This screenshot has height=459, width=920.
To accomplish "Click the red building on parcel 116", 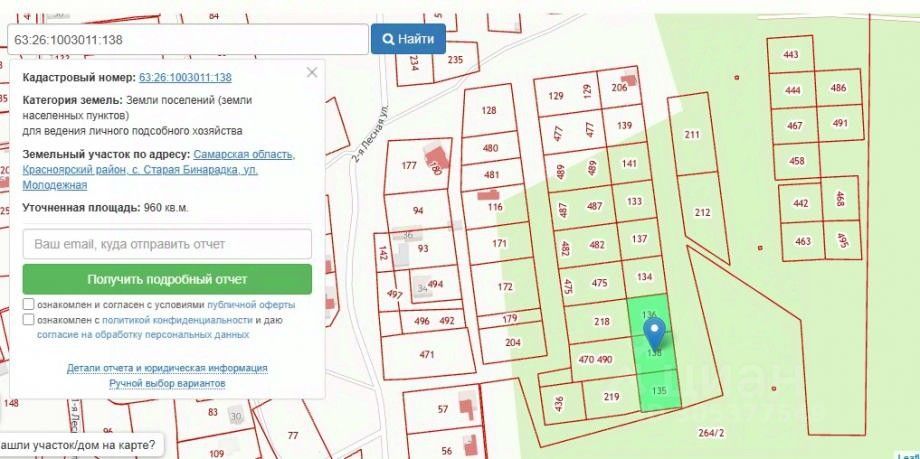I will (x=488, y=194).
